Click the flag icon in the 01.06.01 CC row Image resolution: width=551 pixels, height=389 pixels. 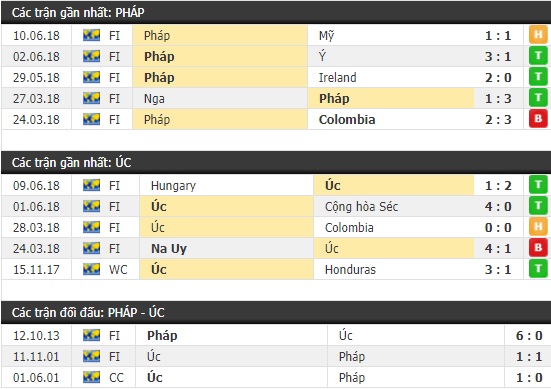point(91,377)
